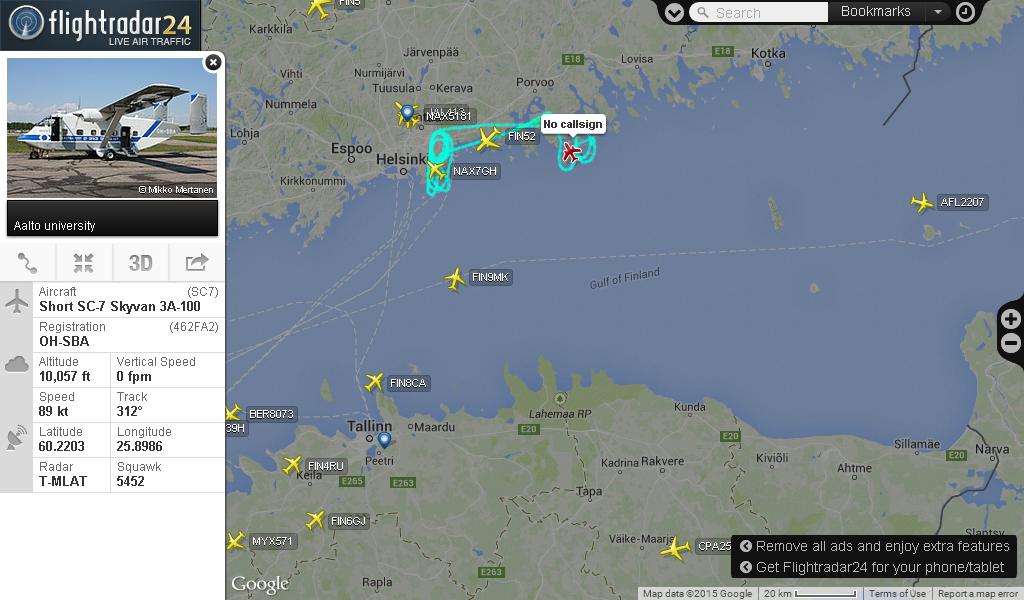This screenshot has width=1024, height=600.
Task: Select the FIN9MK aircraft icon
Action: pos(455,279)
